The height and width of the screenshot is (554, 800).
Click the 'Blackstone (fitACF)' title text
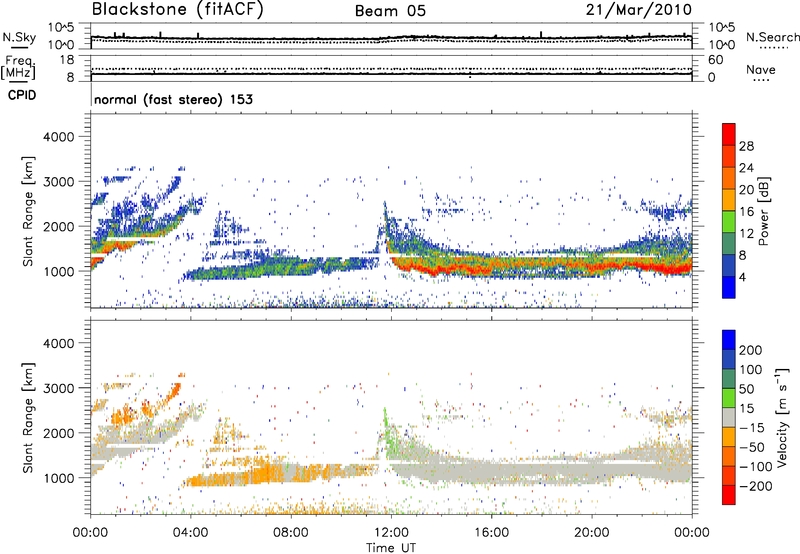click(x=178, y=10)
